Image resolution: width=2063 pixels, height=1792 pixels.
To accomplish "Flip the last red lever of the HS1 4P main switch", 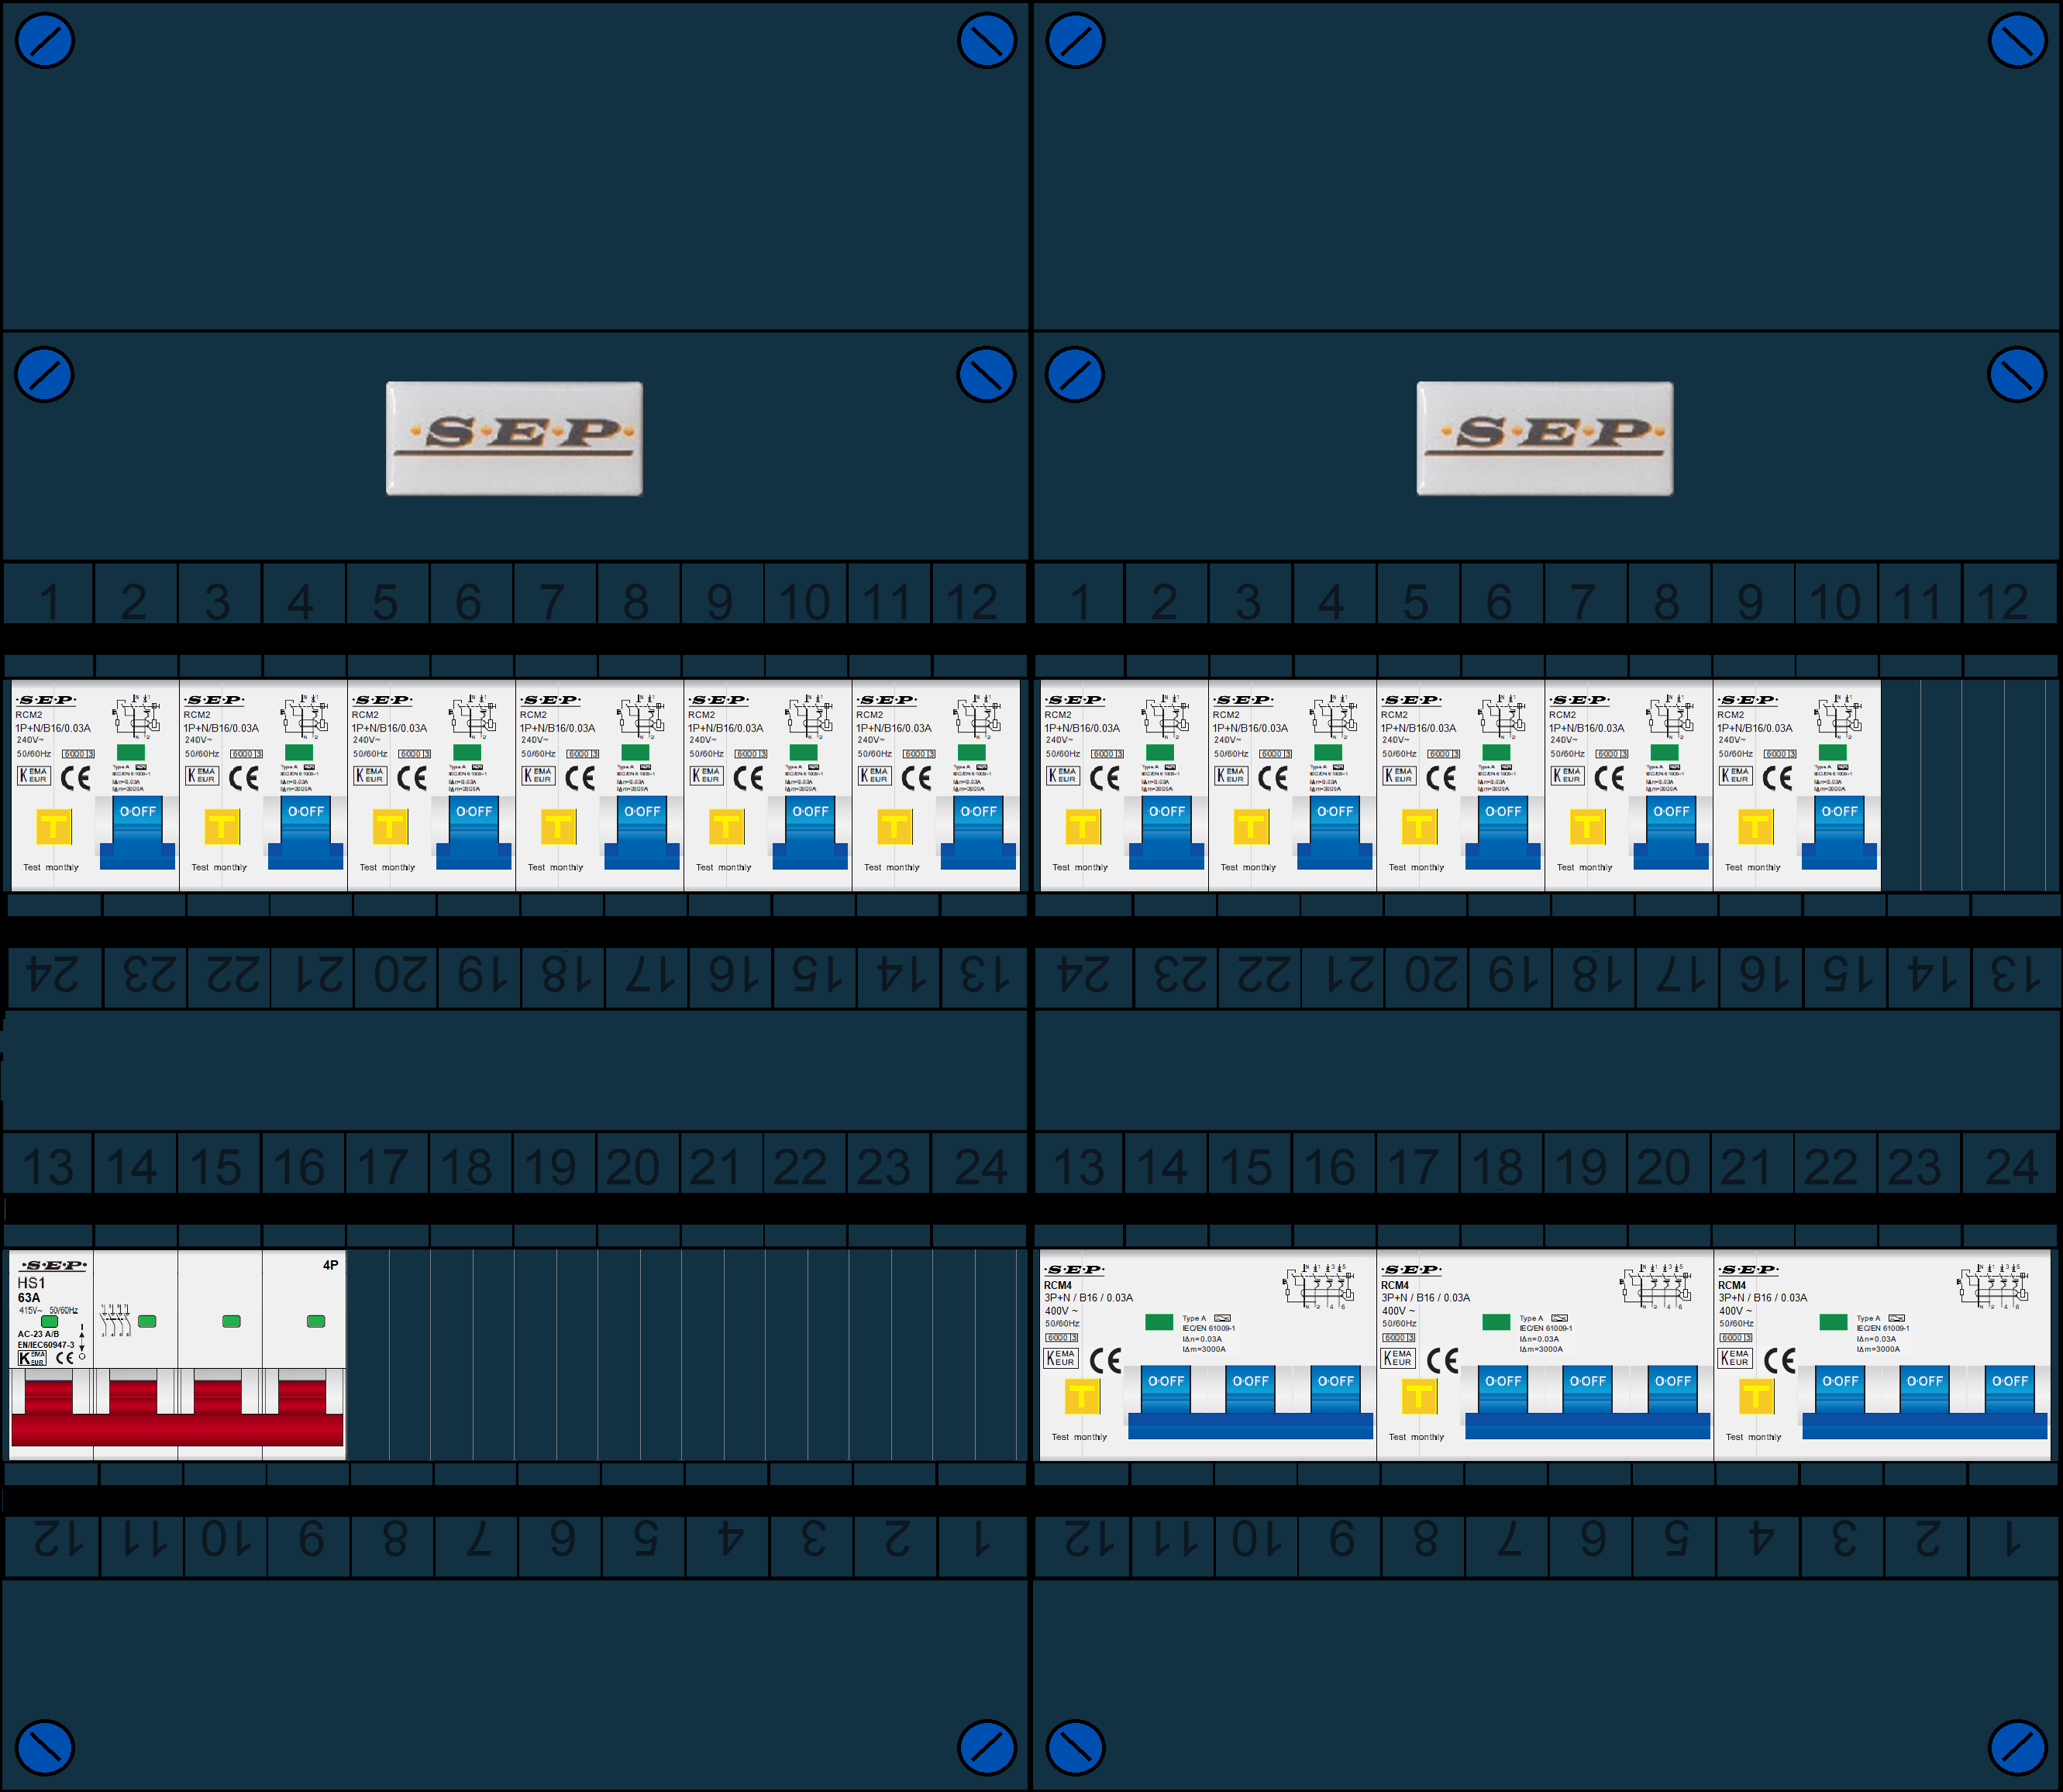I will tap(302, 1397).
